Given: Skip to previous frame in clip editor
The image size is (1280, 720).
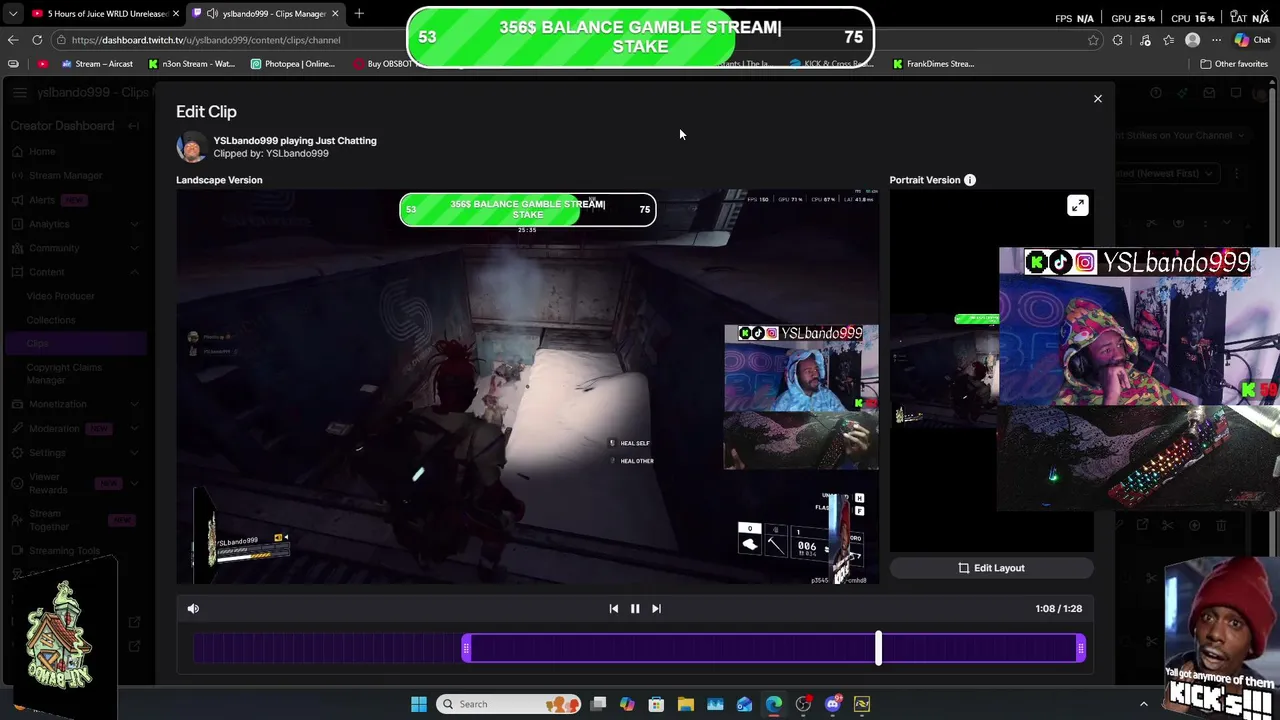Looking at the screenshot, I should 614,608.
